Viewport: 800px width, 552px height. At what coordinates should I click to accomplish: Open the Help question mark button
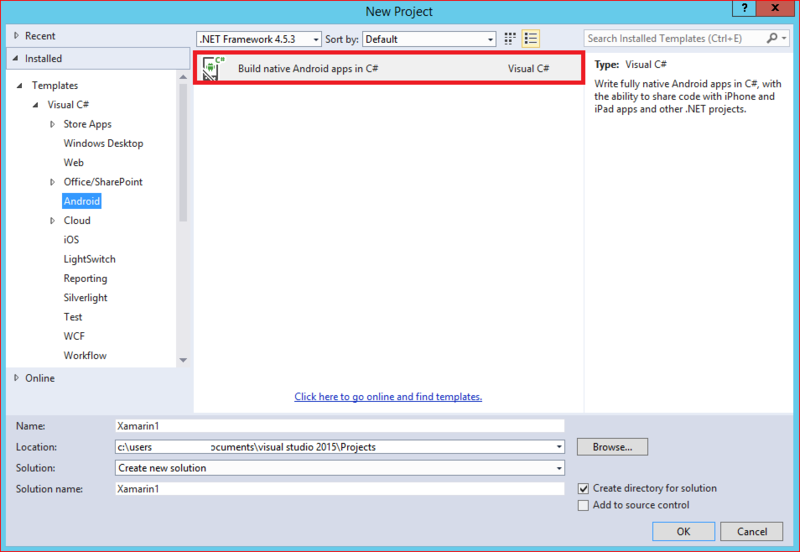(x=744, y=8)
